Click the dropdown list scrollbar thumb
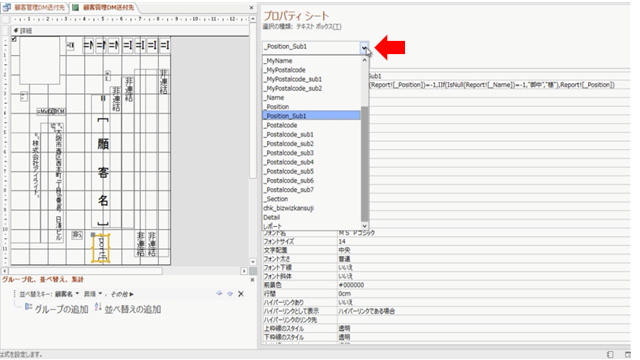This screenshot has height=360, width=640. [x=364, y=163]
